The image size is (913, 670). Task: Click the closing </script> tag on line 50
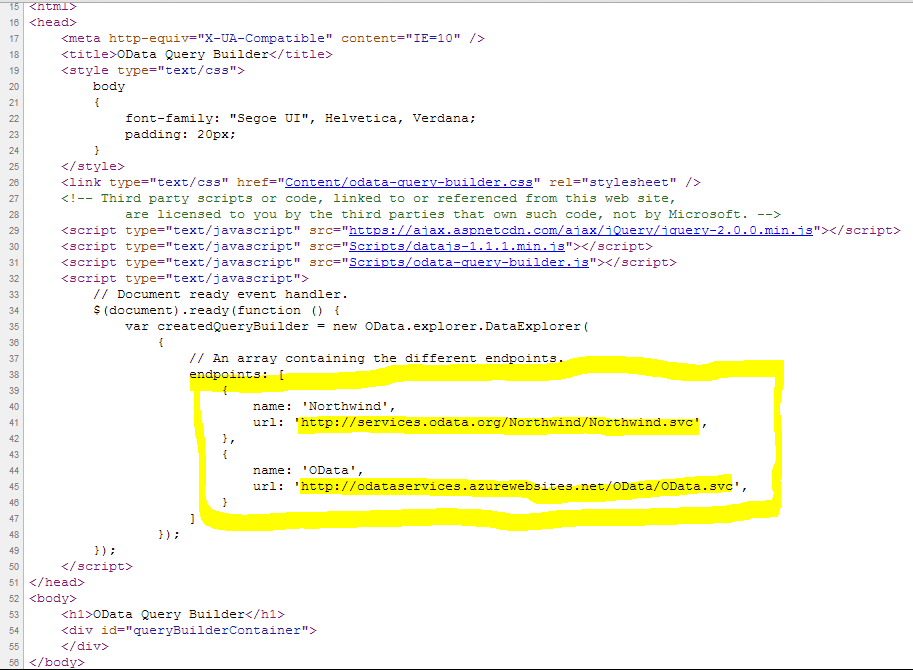point(97,566)
